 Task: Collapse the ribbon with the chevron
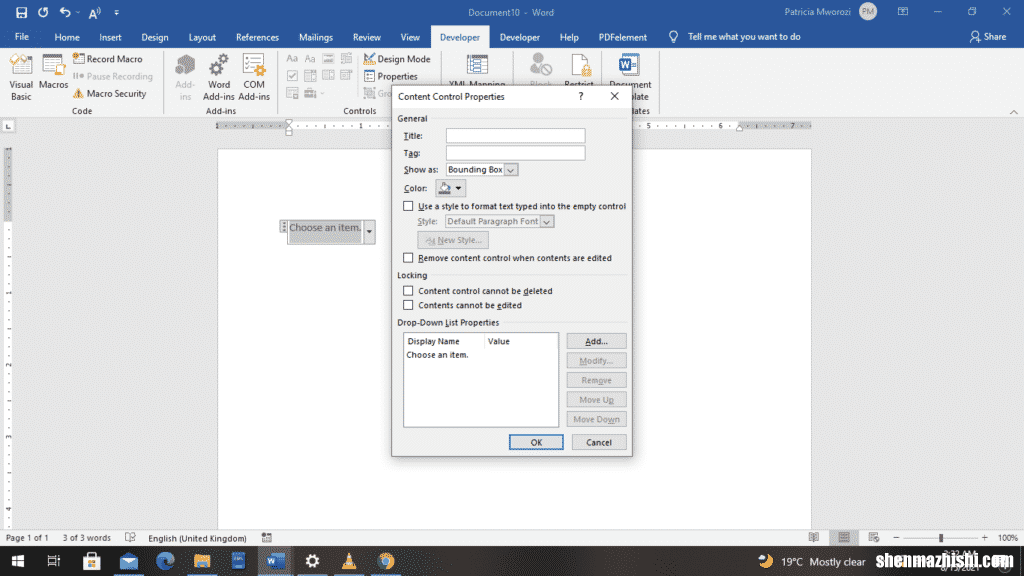coord(1014,112)
